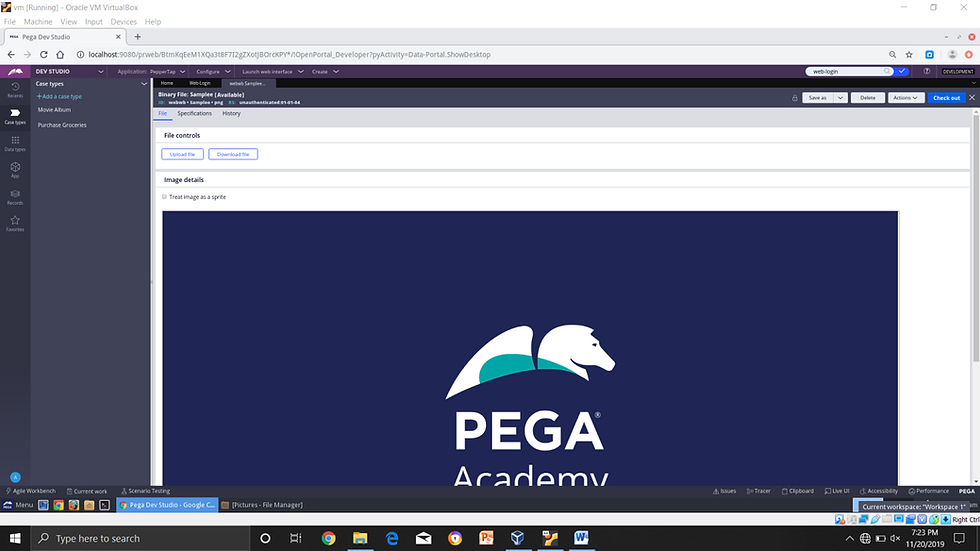The image size is (980, 551).
Task: Open the Web-Login workspace tab
Action: (x=200, y=83)
